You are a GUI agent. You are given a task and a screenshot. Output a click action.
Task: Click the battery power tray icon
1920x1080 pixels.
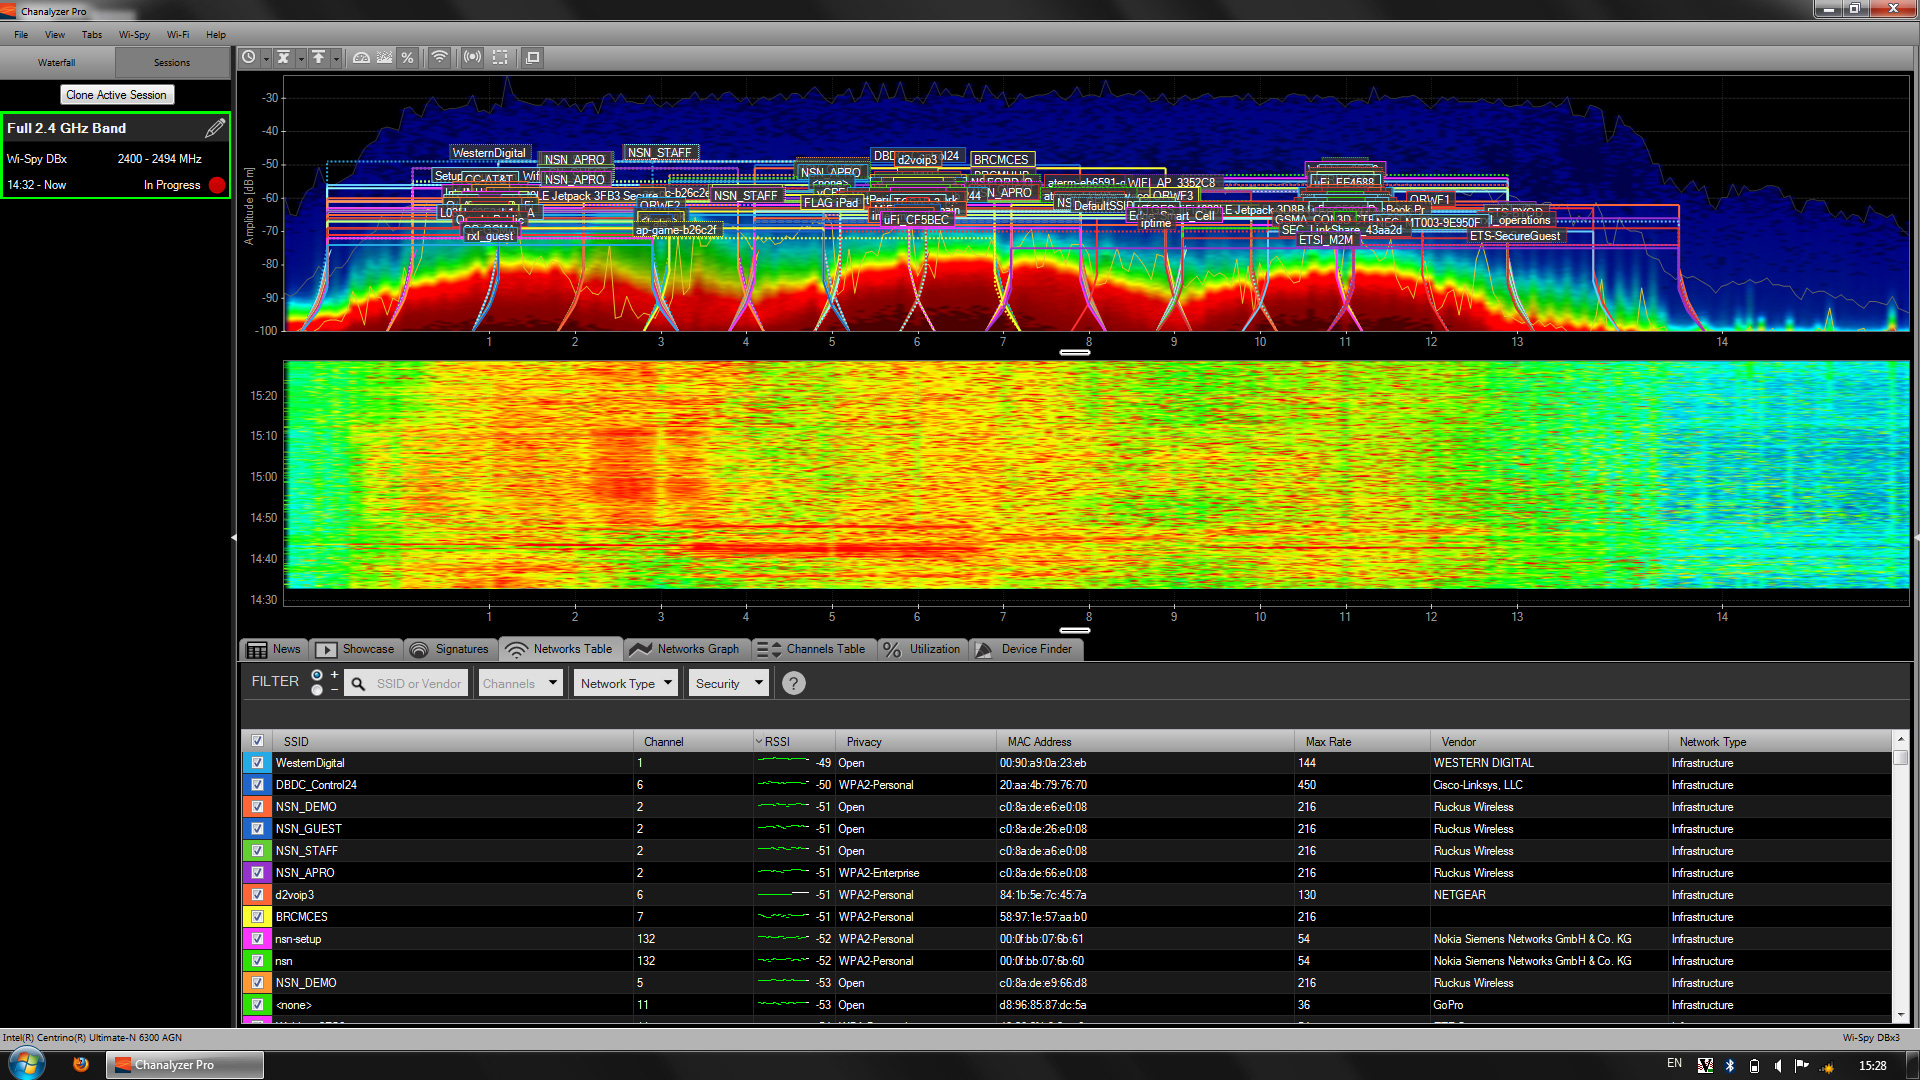[x=1754, y=1066]
